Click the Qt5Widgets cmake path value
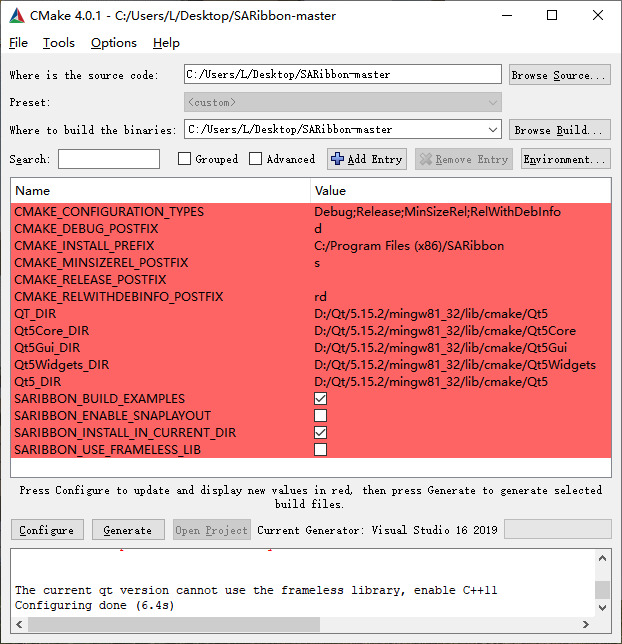Screen dimensions: 622x644 (455, 365)
